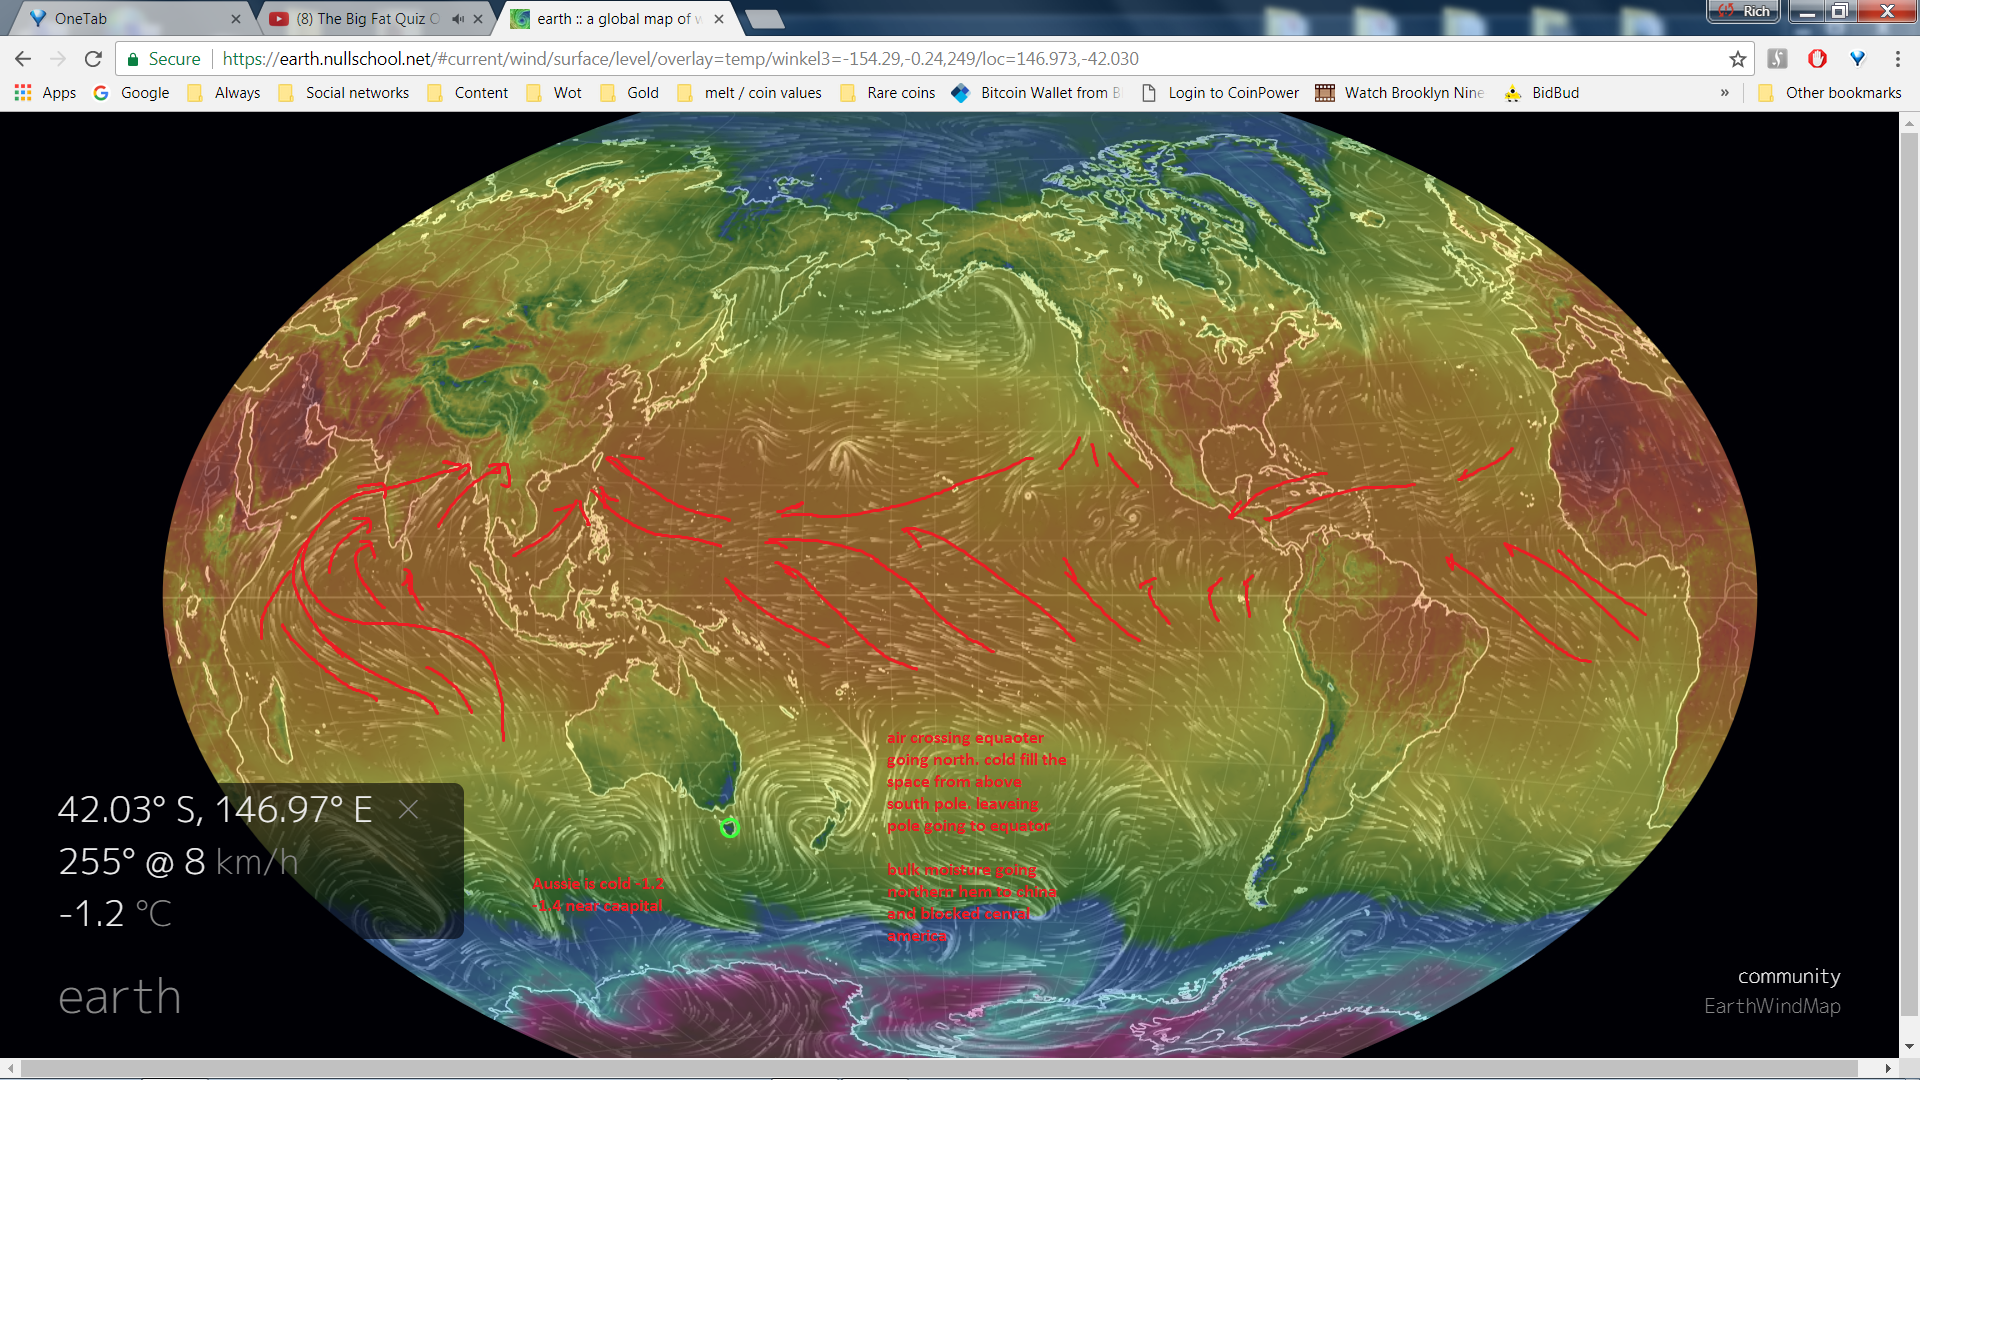View site info via the Secure padlock
The height and width of the screenshot is (1333, 2000).
(164, 59)
